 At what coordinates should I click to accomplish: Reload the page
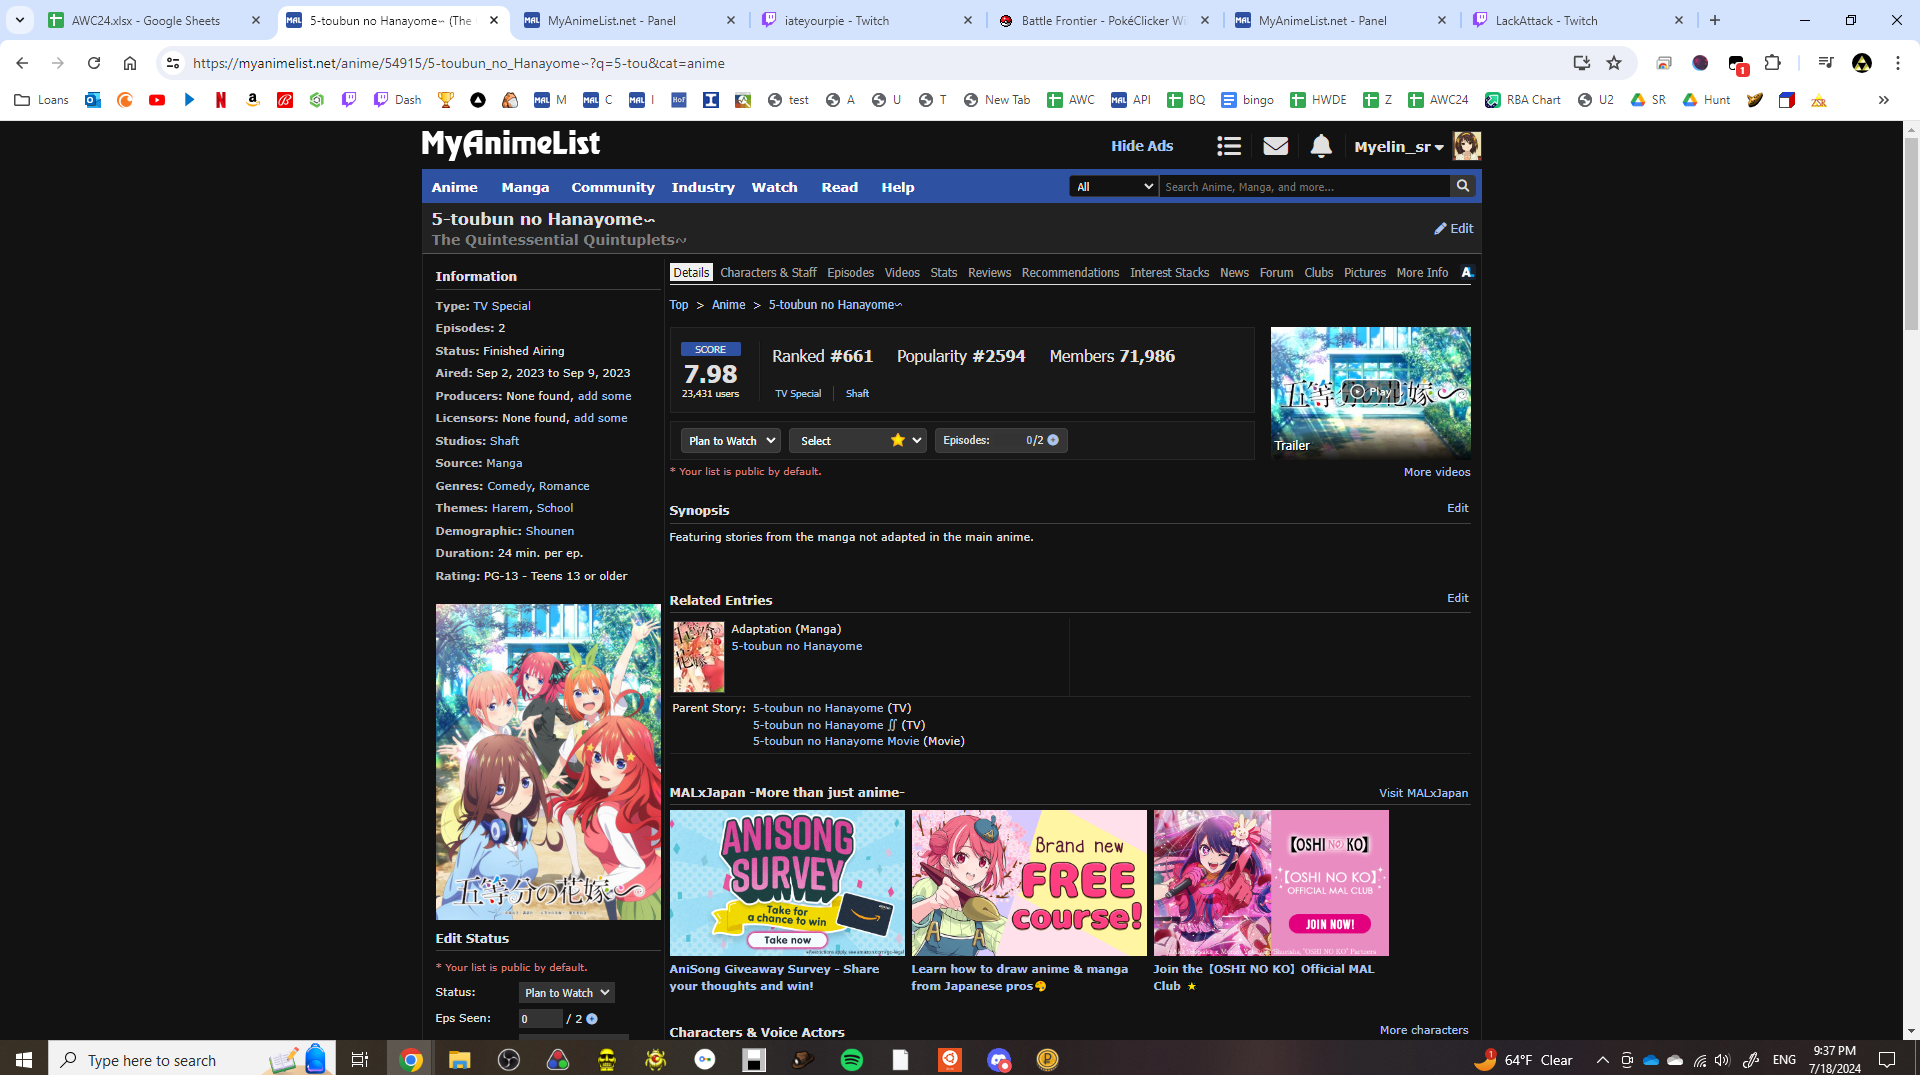click(94, 63)
